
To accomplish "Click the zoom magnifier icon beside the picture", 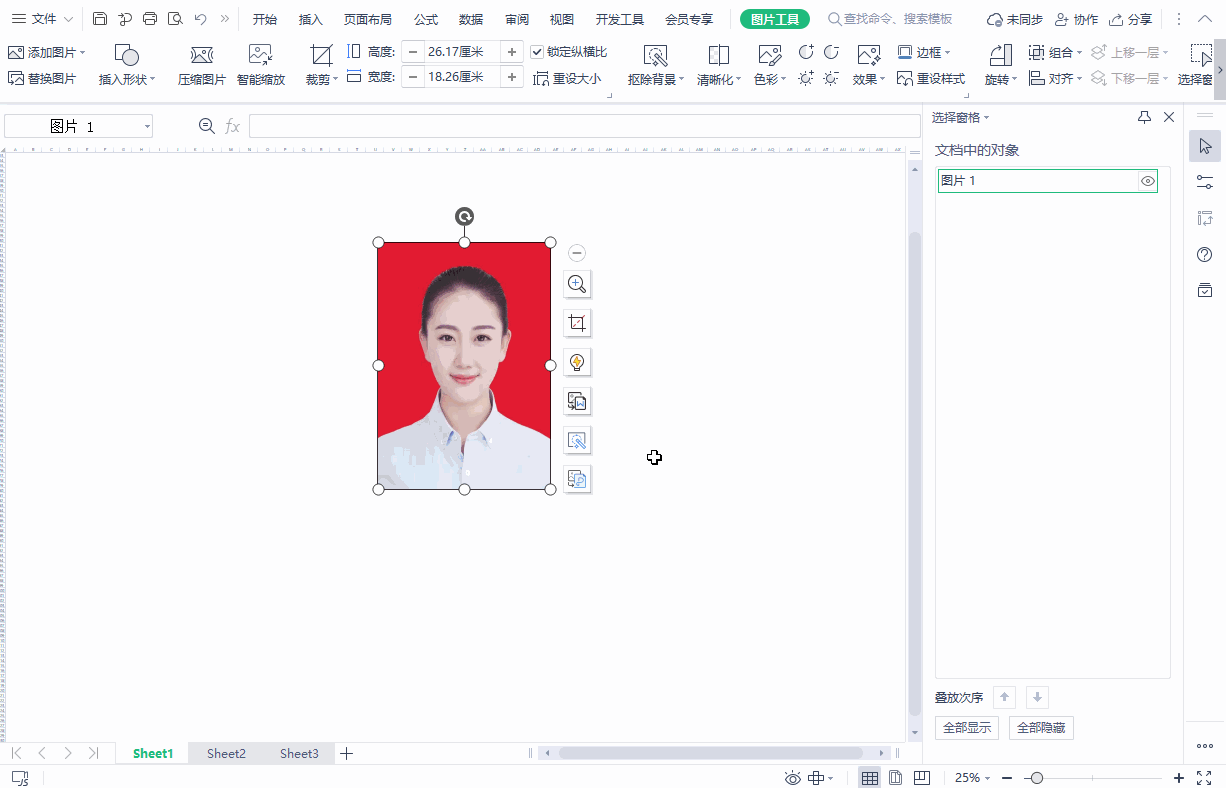I will (x=577, y=284).
